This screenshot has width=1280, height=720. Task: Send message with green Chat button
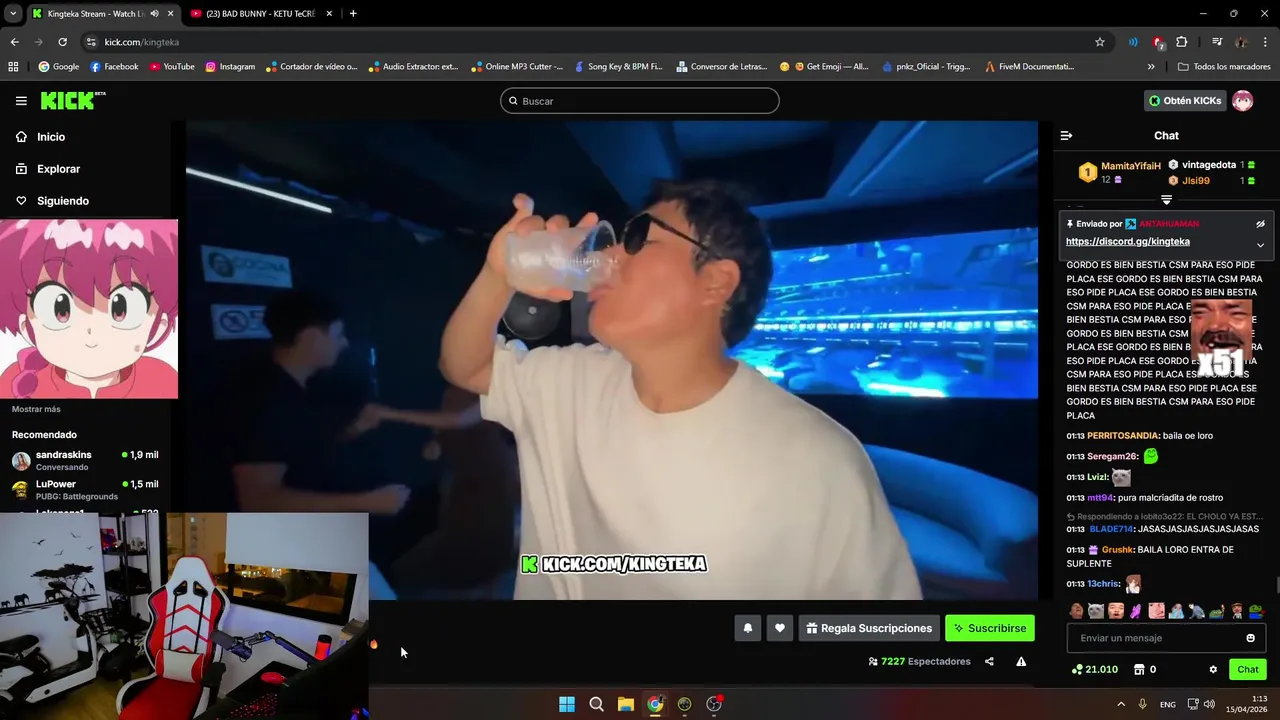(1248, 669)
